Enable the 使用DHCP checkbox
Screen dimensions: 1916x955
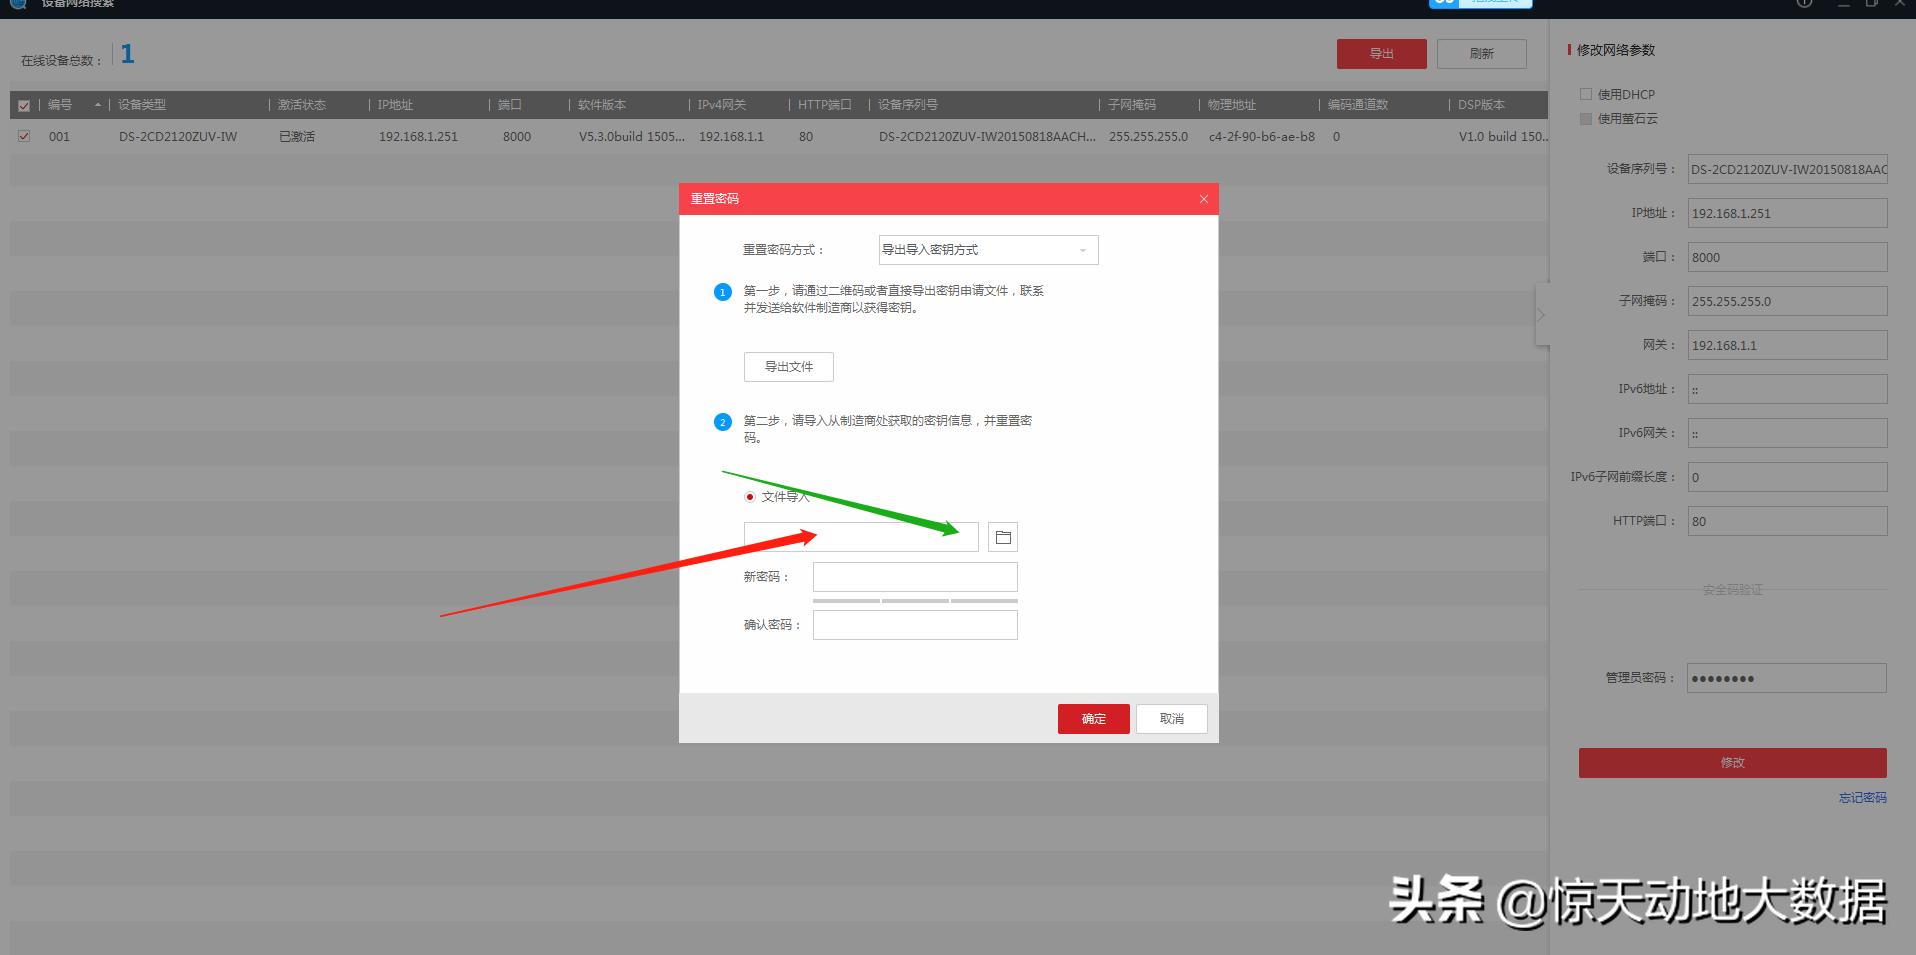1585,93
